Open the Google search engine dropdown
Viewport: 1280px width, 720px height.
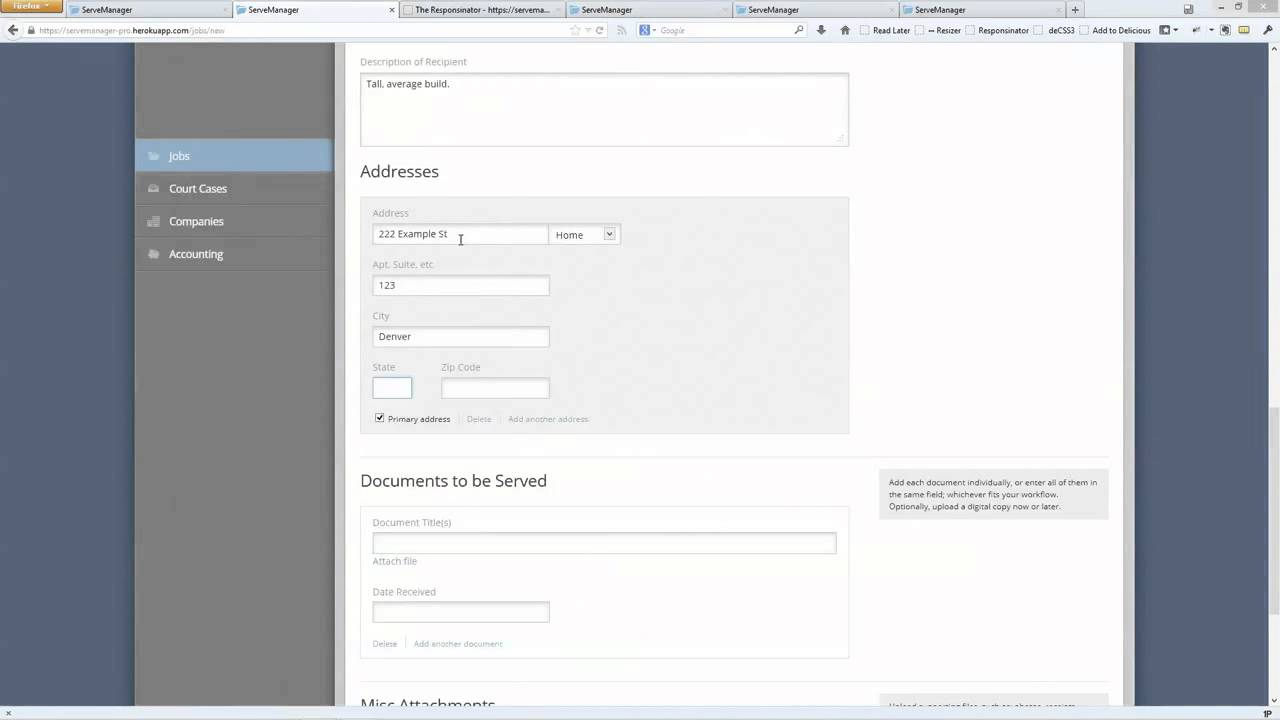click(x=647, y=30)
